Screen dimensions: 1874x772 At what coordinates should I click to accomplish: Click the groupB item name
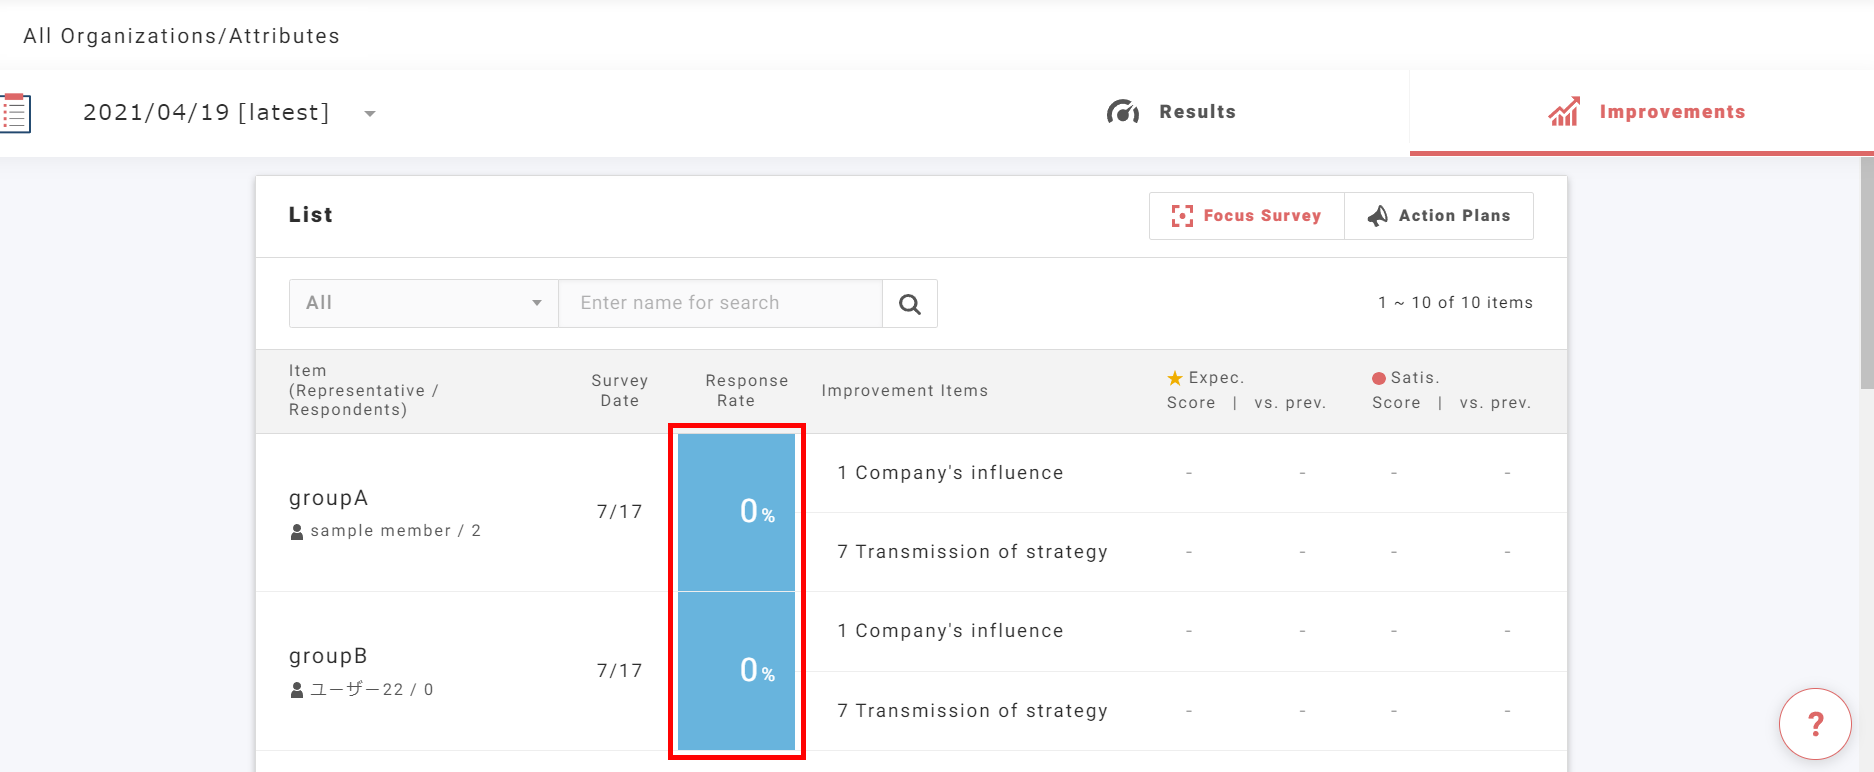point(328,656)
